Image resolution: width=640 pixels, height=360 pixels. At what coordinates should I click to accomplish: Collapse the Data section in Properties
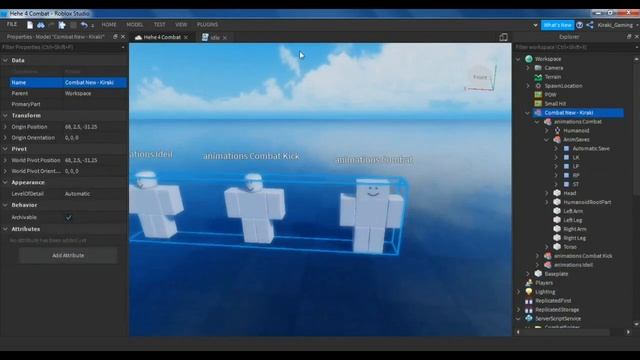point(5,60)
